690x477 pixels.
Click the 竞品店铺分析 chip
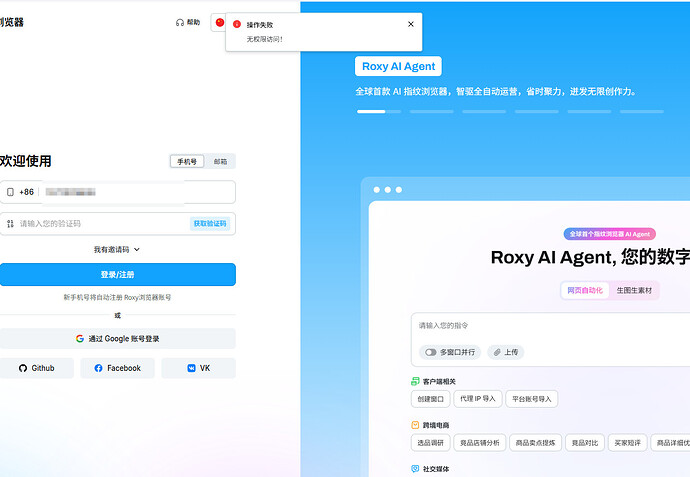(x=480, y=443)
